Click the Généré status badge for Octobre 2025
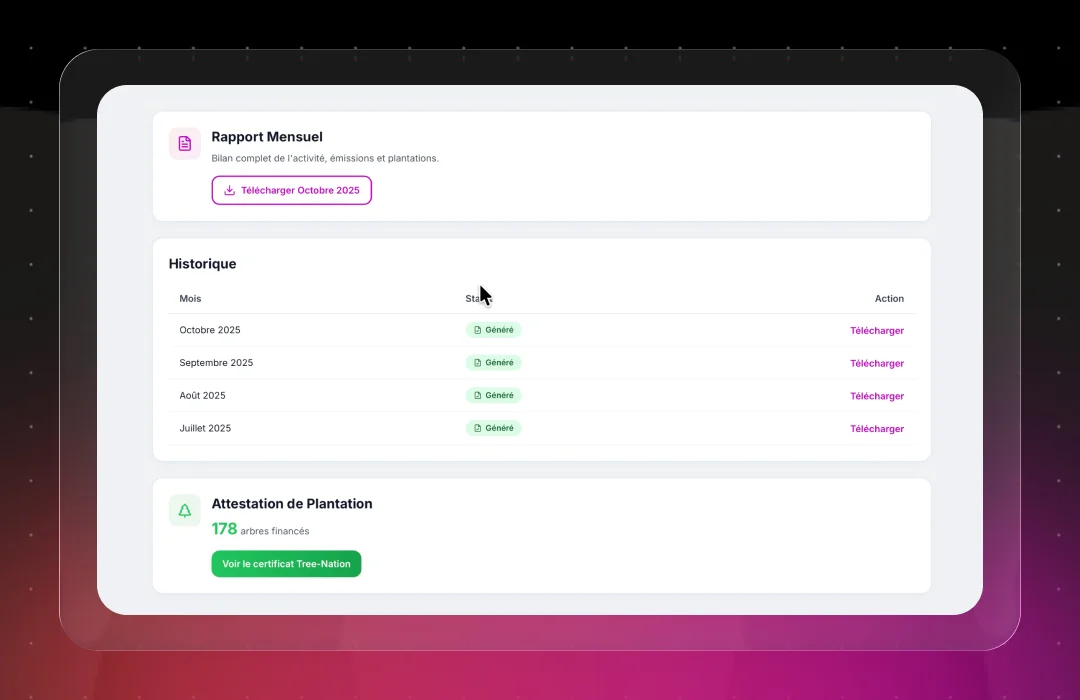1080x700 pixels. (493, 330)
